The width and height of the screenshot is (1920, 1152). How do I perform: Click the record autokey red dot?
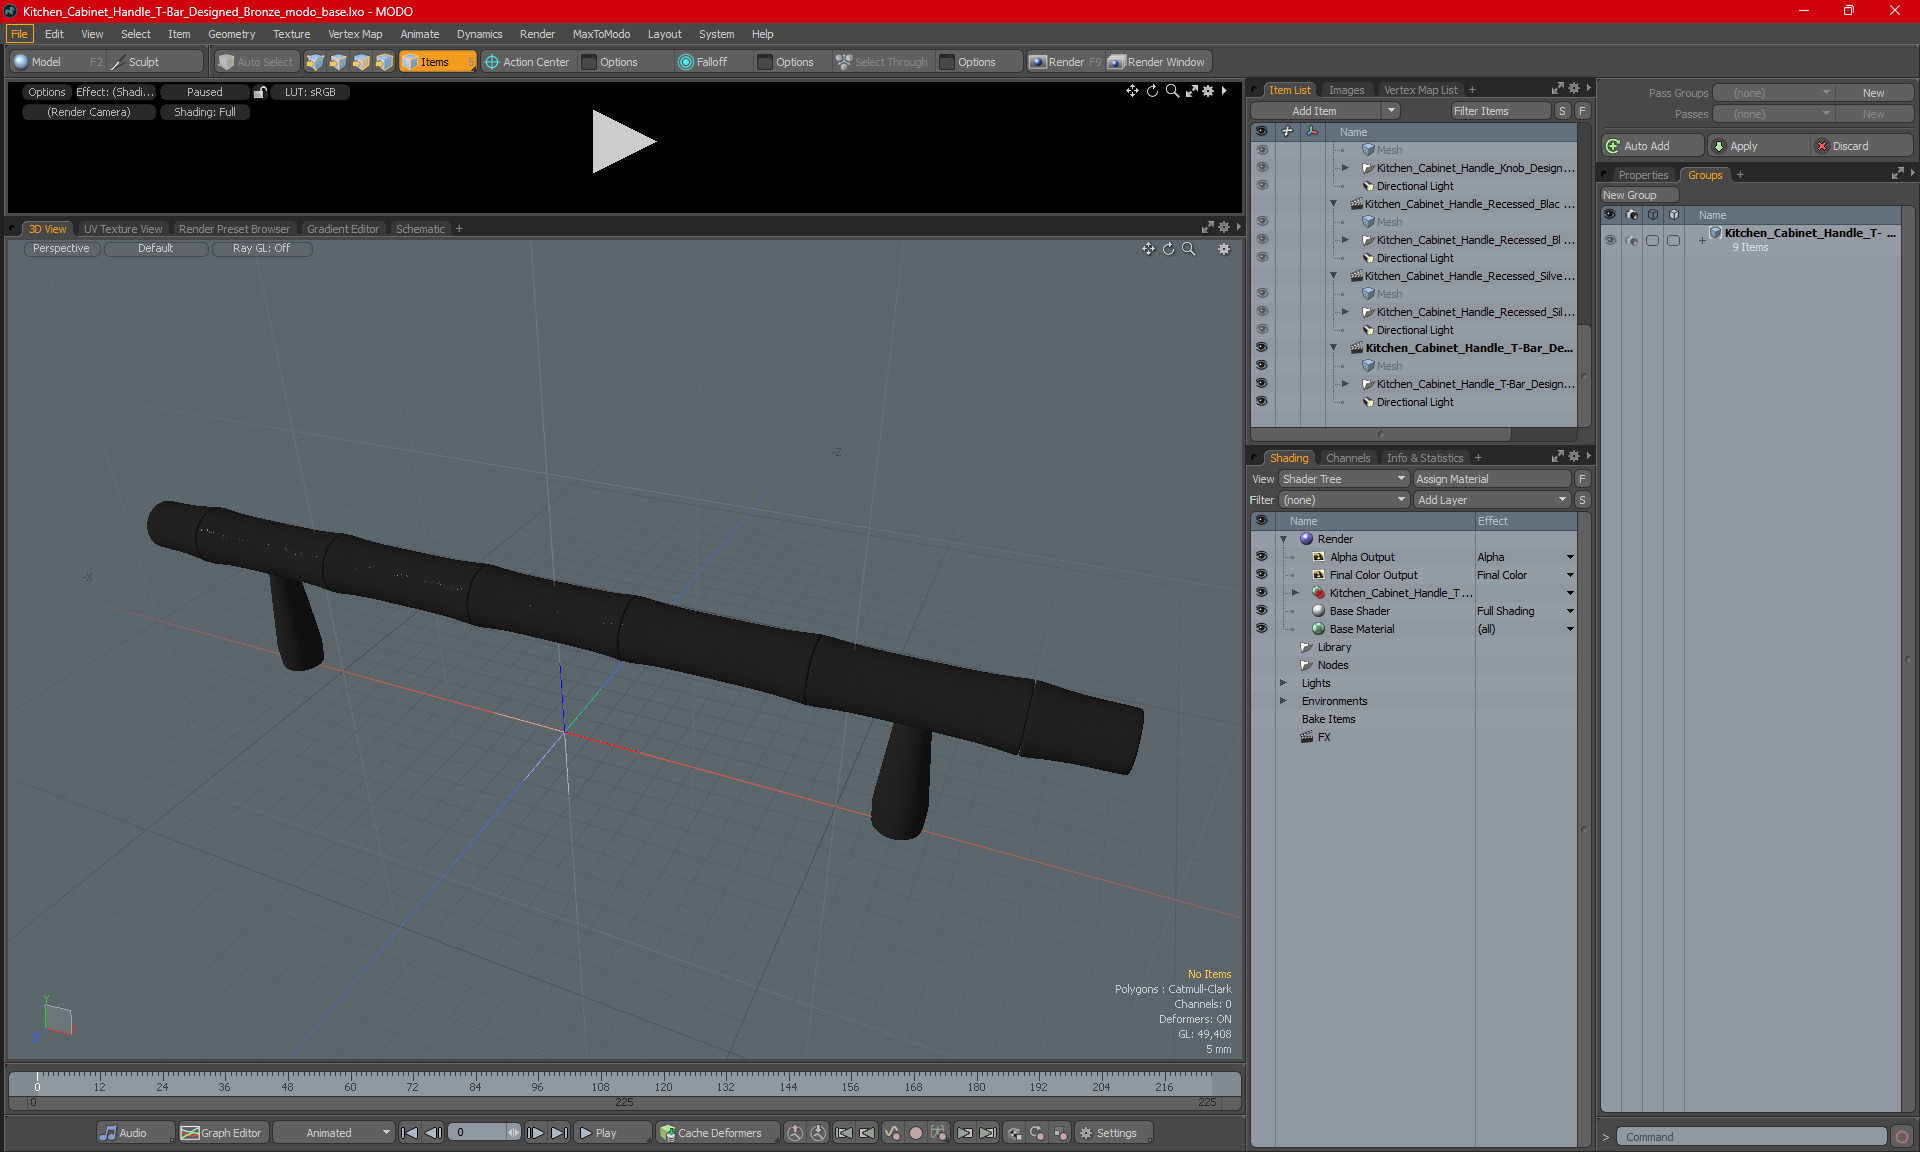coord(915,1133)
